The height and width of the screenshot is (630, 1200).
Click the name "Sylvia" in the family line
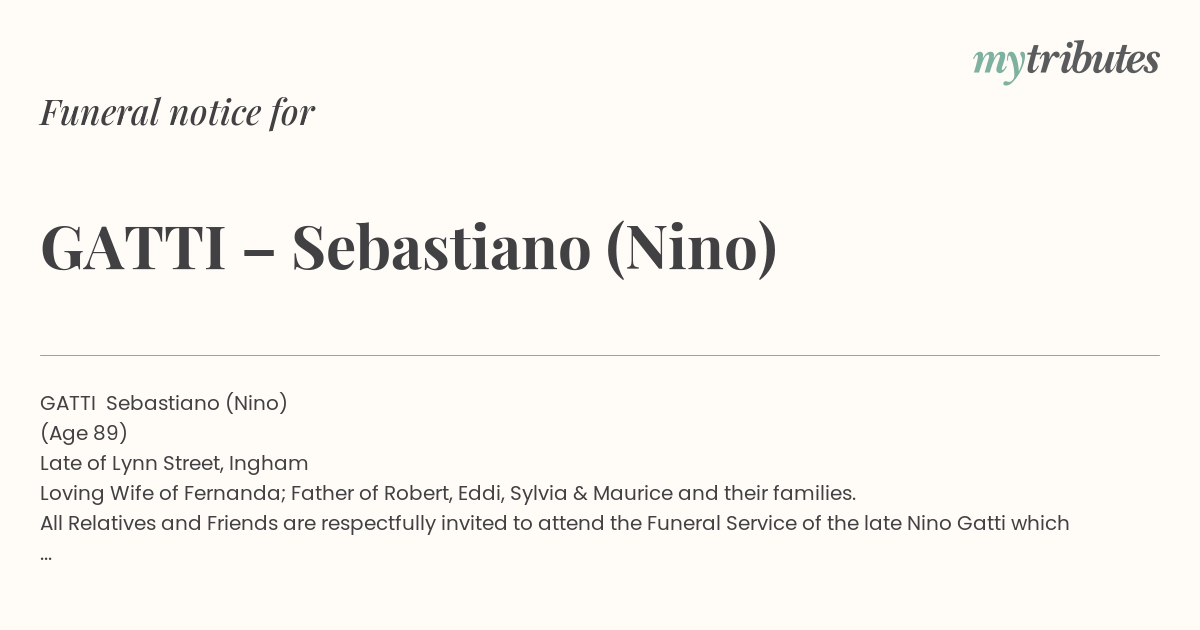coord(539,494)
